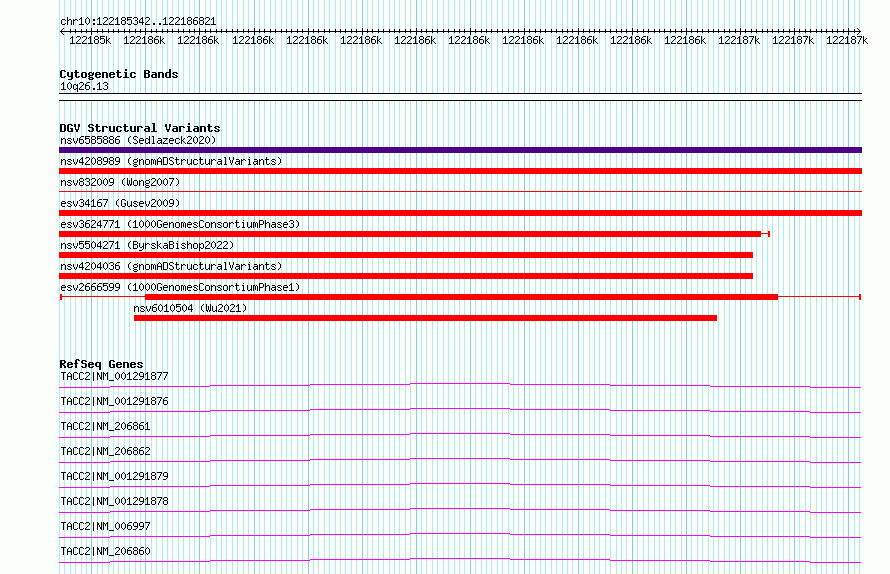
Task: Click the TACC2|NM_001291879 gene label
Action: [114, 476]
